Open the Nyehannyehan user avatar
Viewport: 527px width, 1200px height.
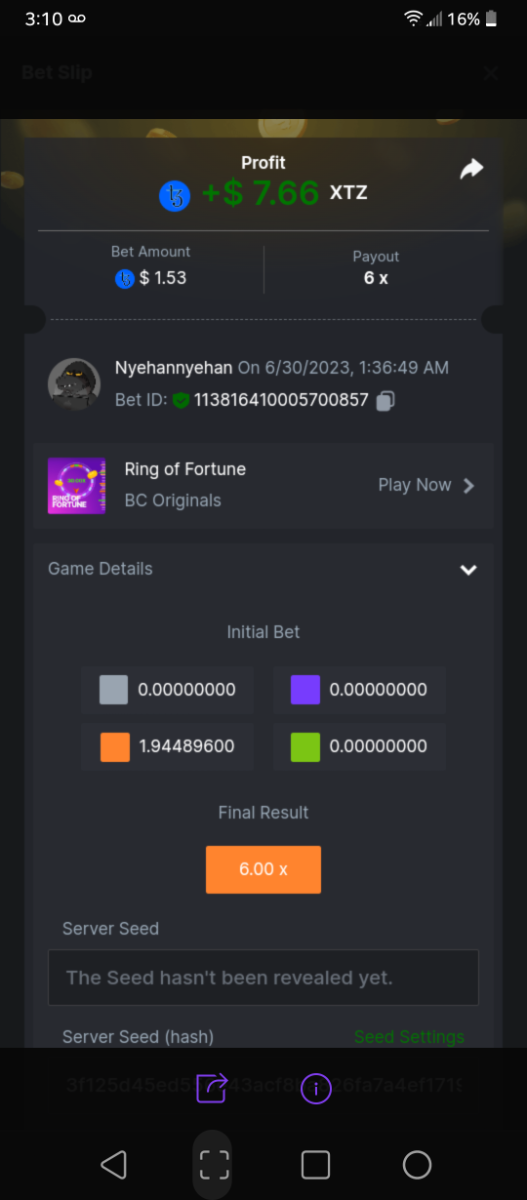74,384
